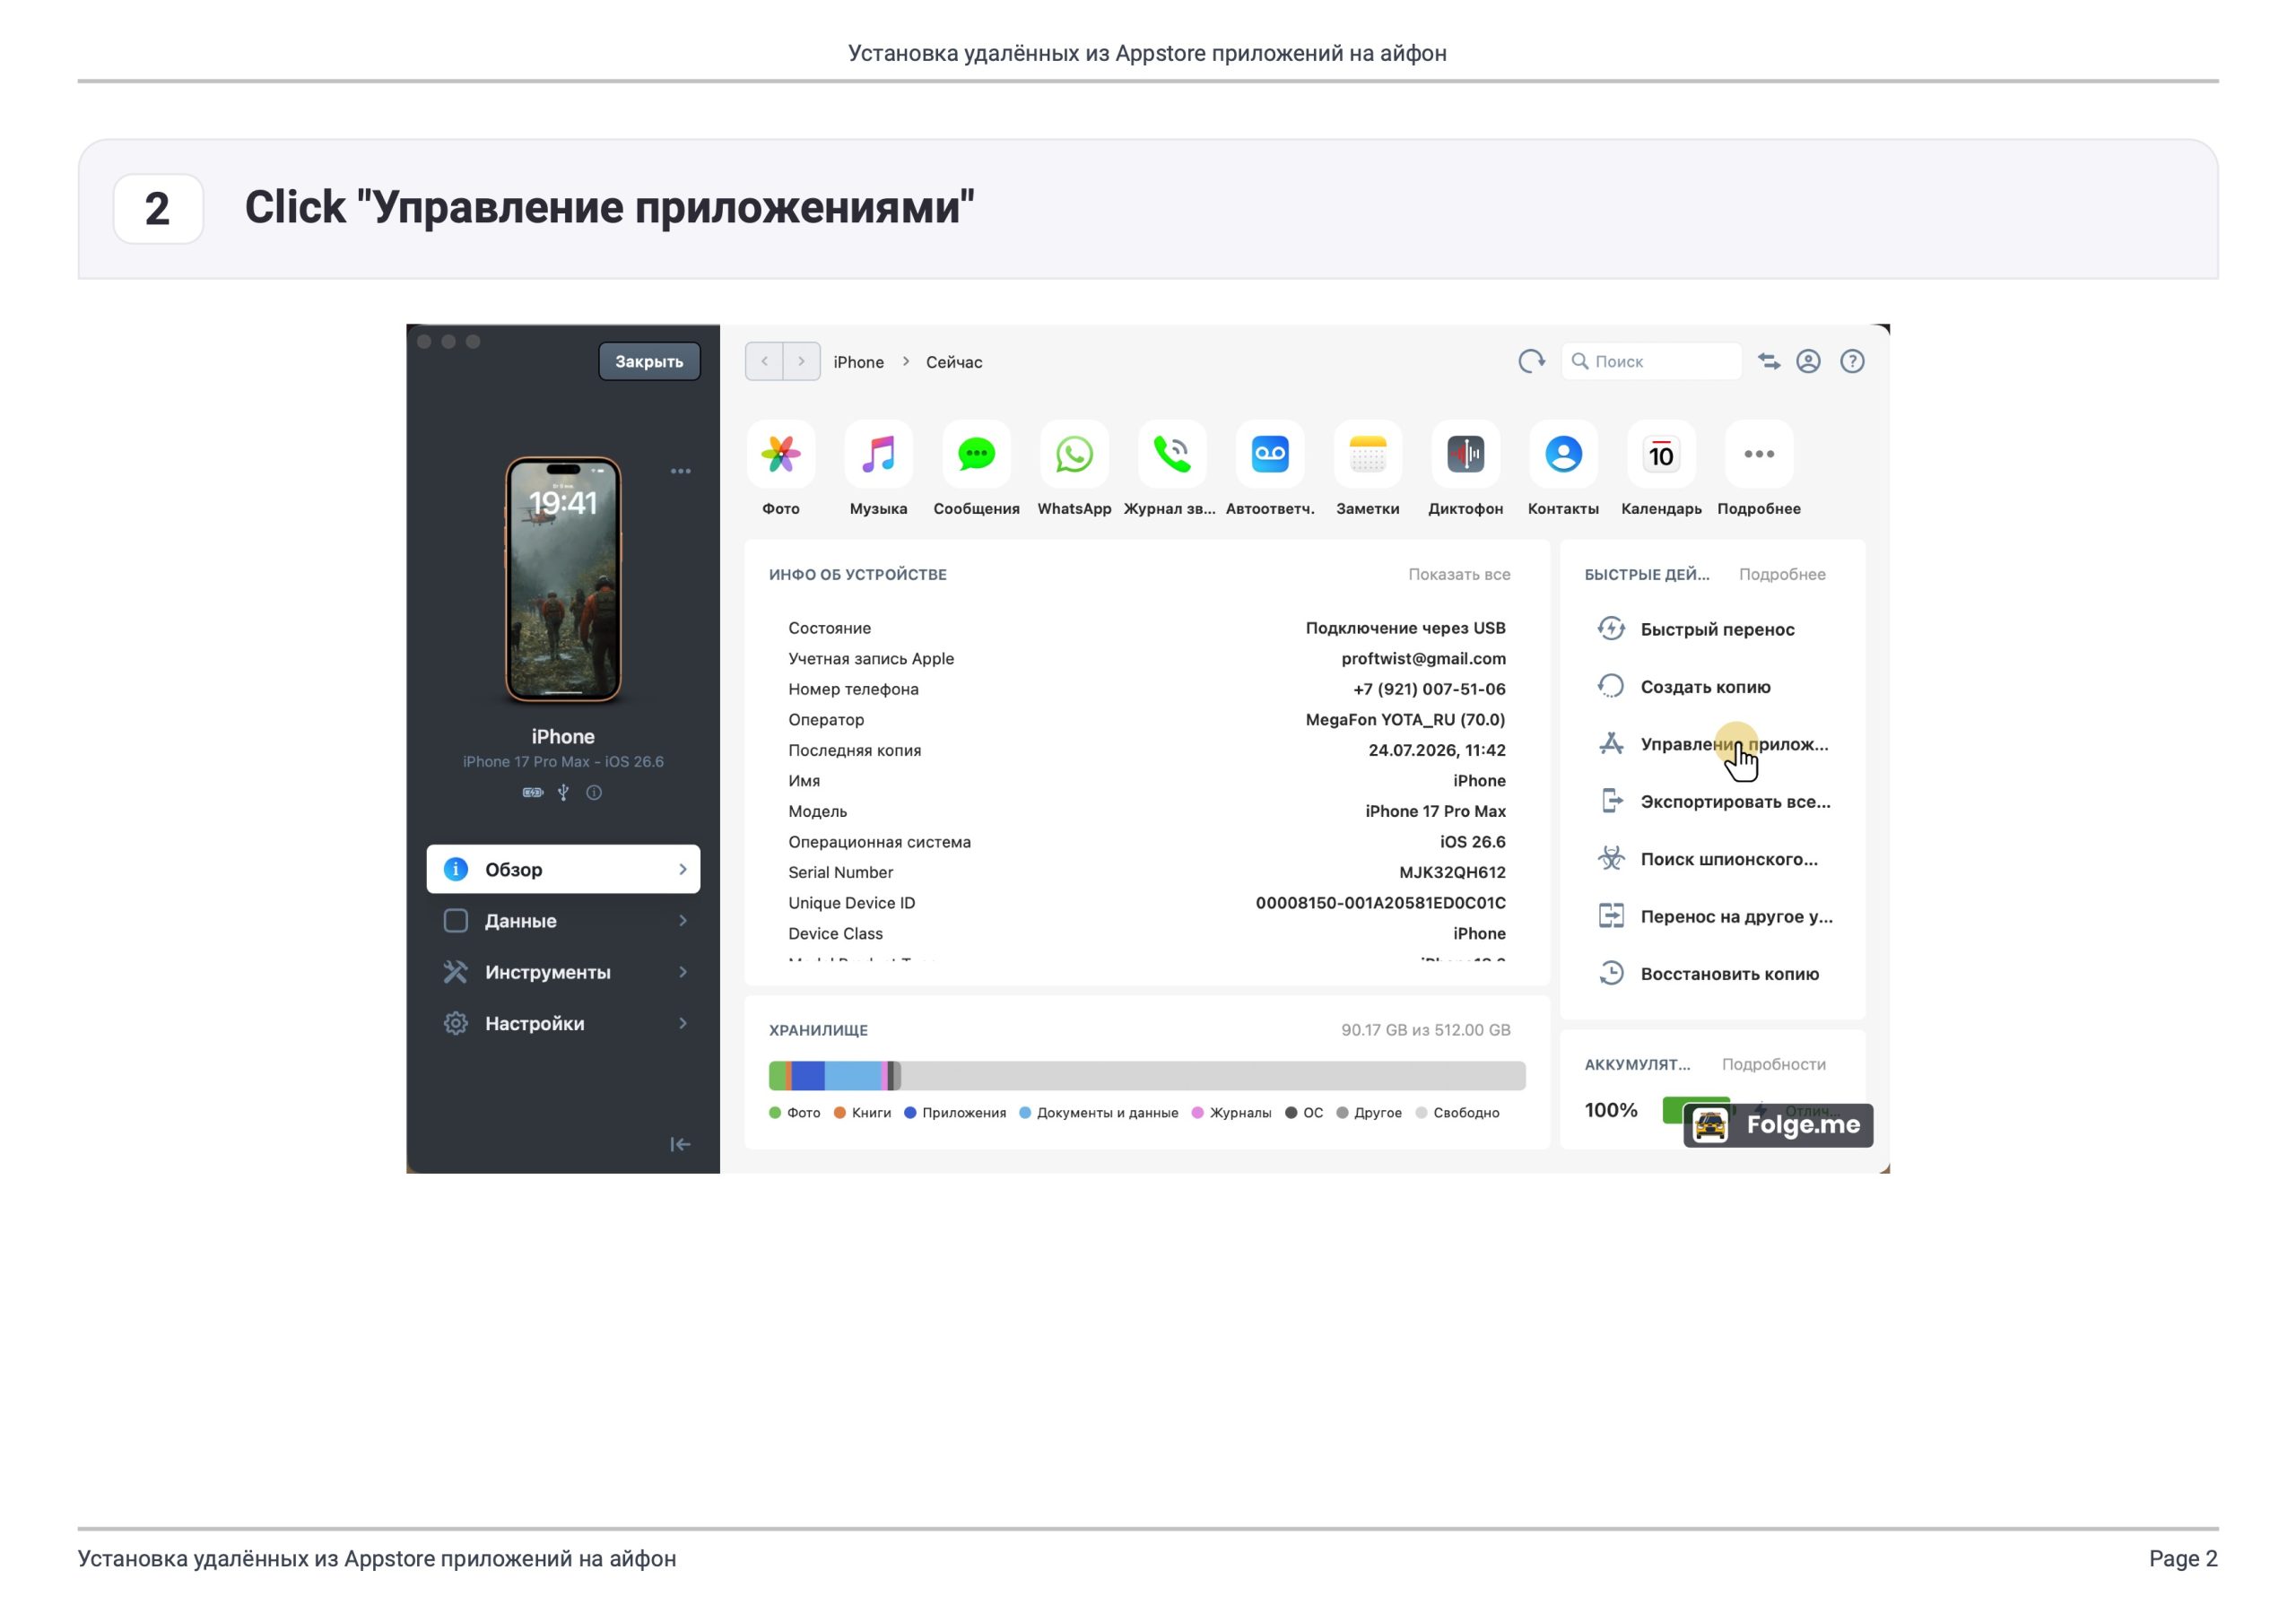This screenshot has height=1622, width=2296.
Task: Select Обзор in the sidebar
Action: point(563,869)
